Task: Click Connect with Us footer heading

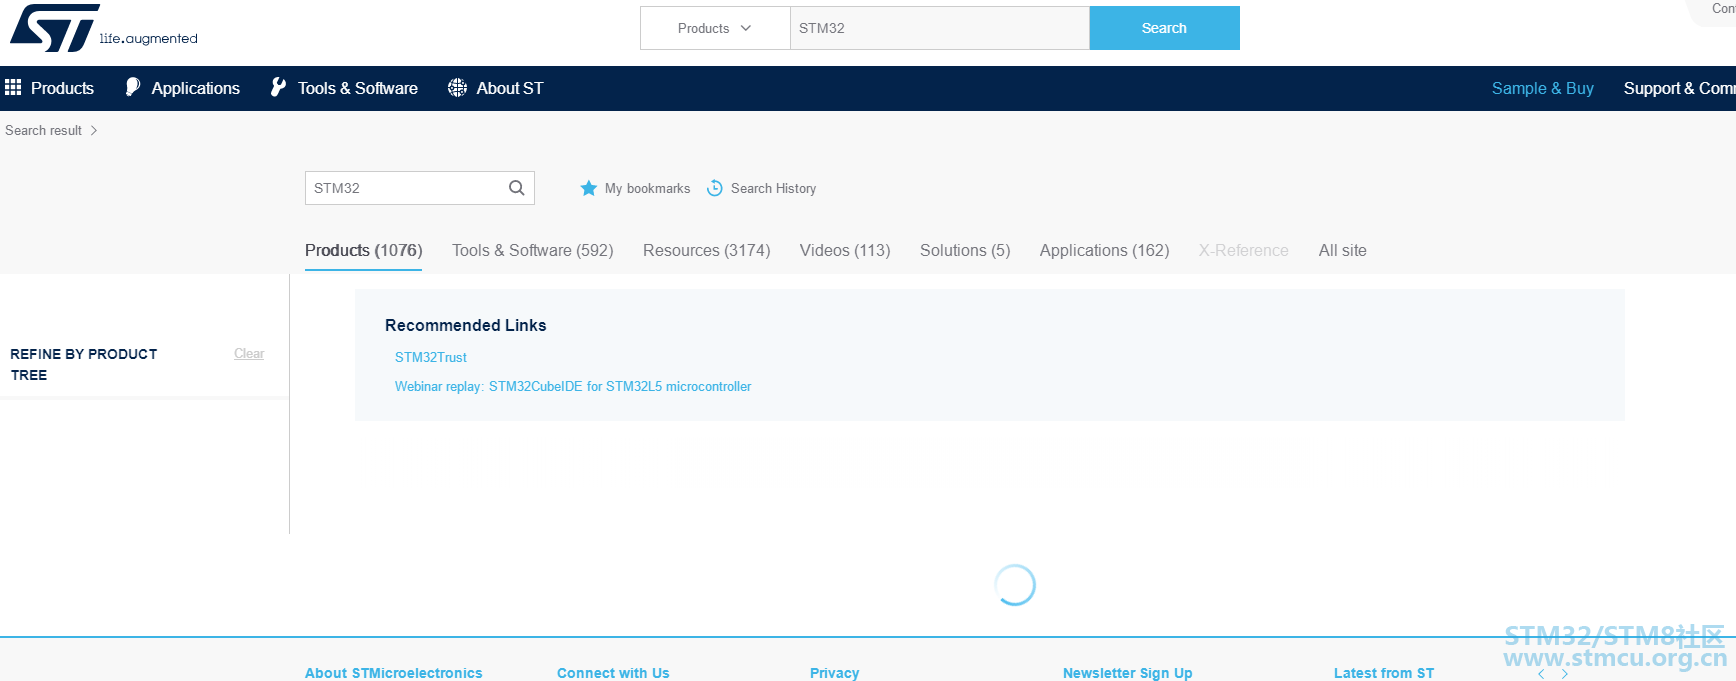Action: [613, 673]
